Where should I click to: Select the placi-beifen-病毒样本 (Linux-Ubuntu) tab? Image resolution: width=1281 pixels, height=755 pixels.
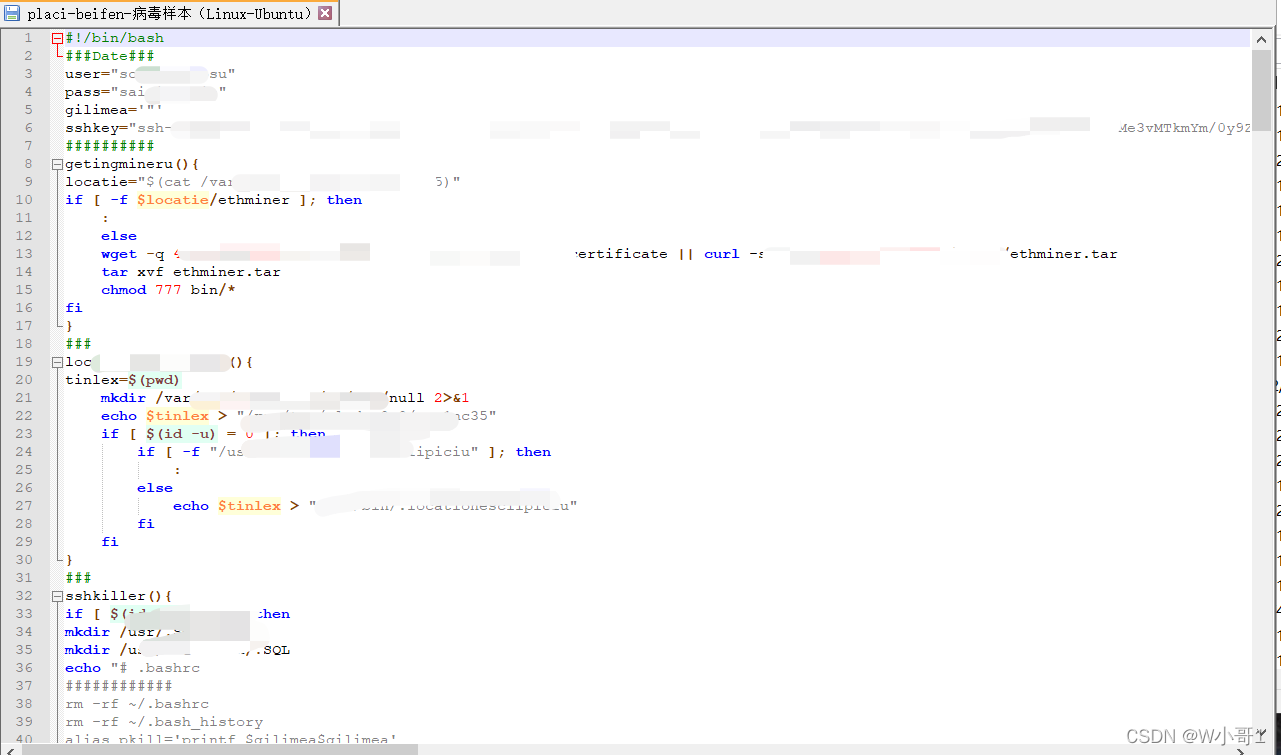(169, 14)
